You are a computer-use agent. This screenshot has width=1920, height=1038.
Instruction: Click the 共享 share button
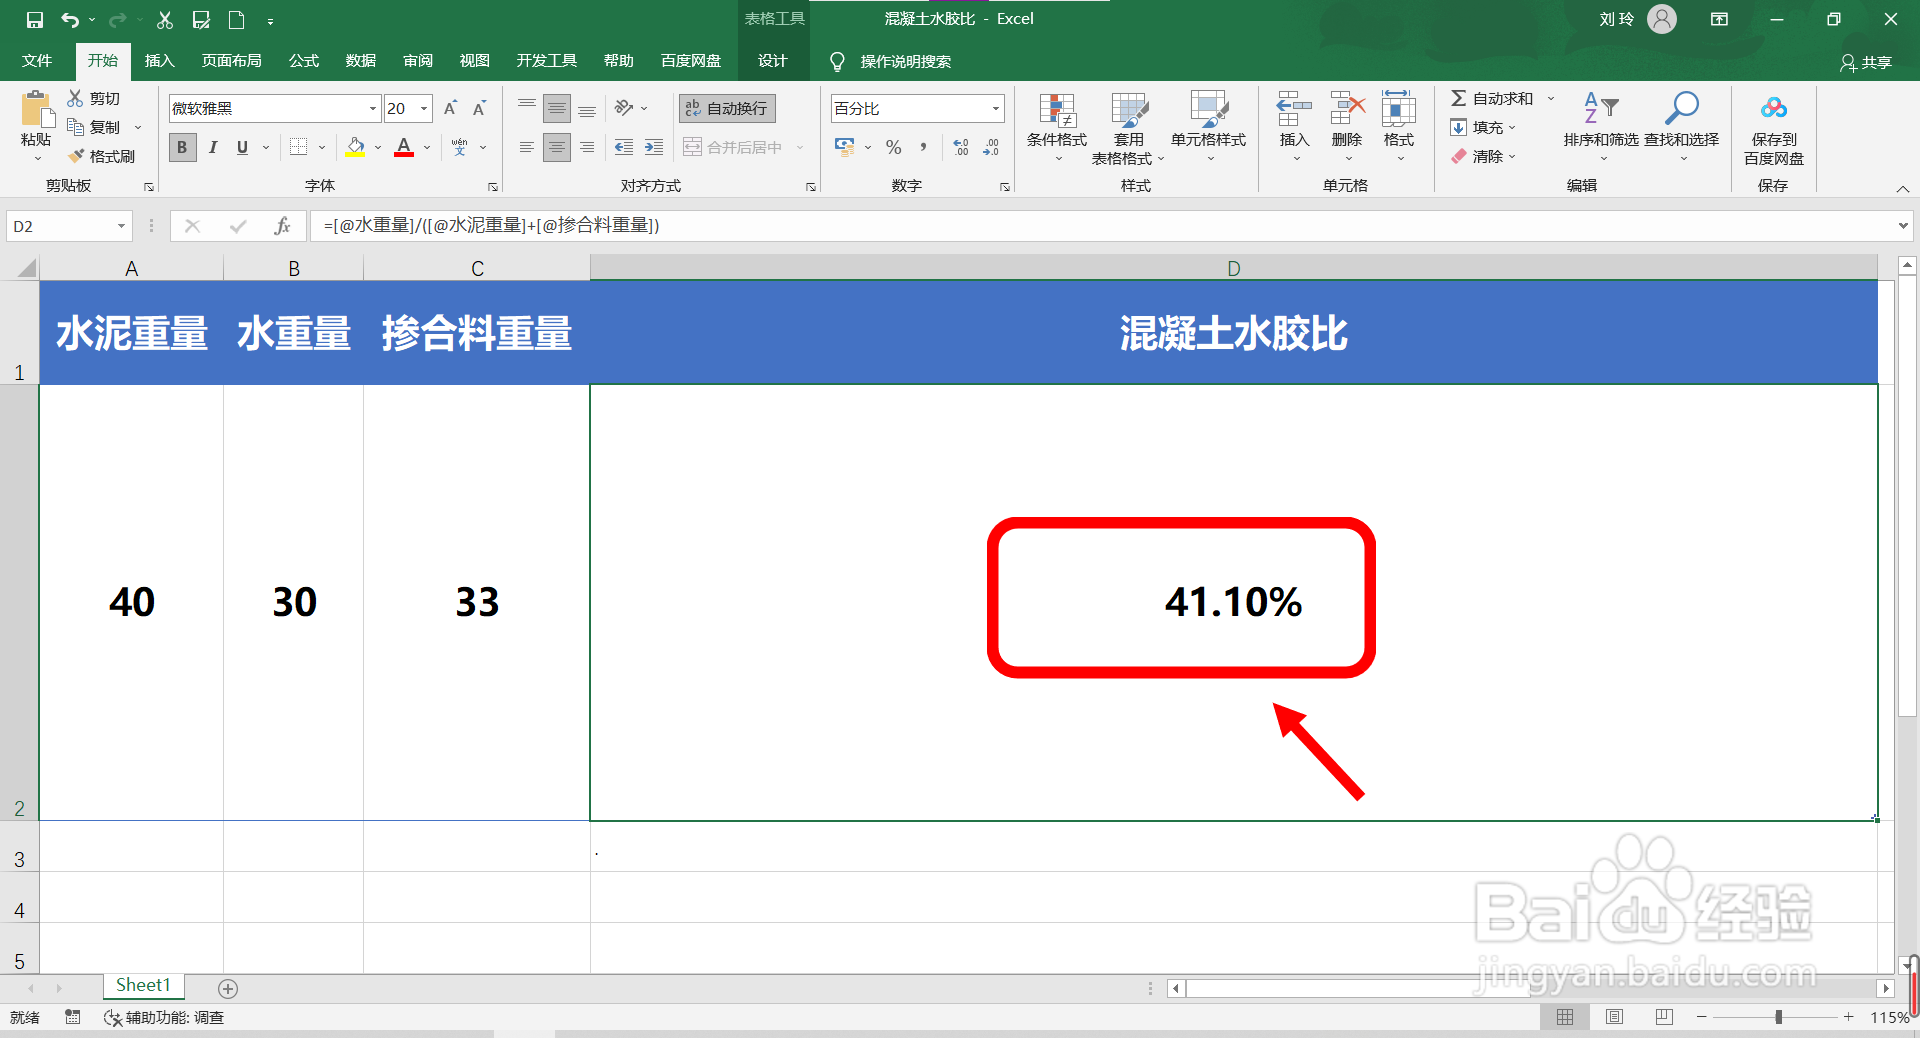1867,61
